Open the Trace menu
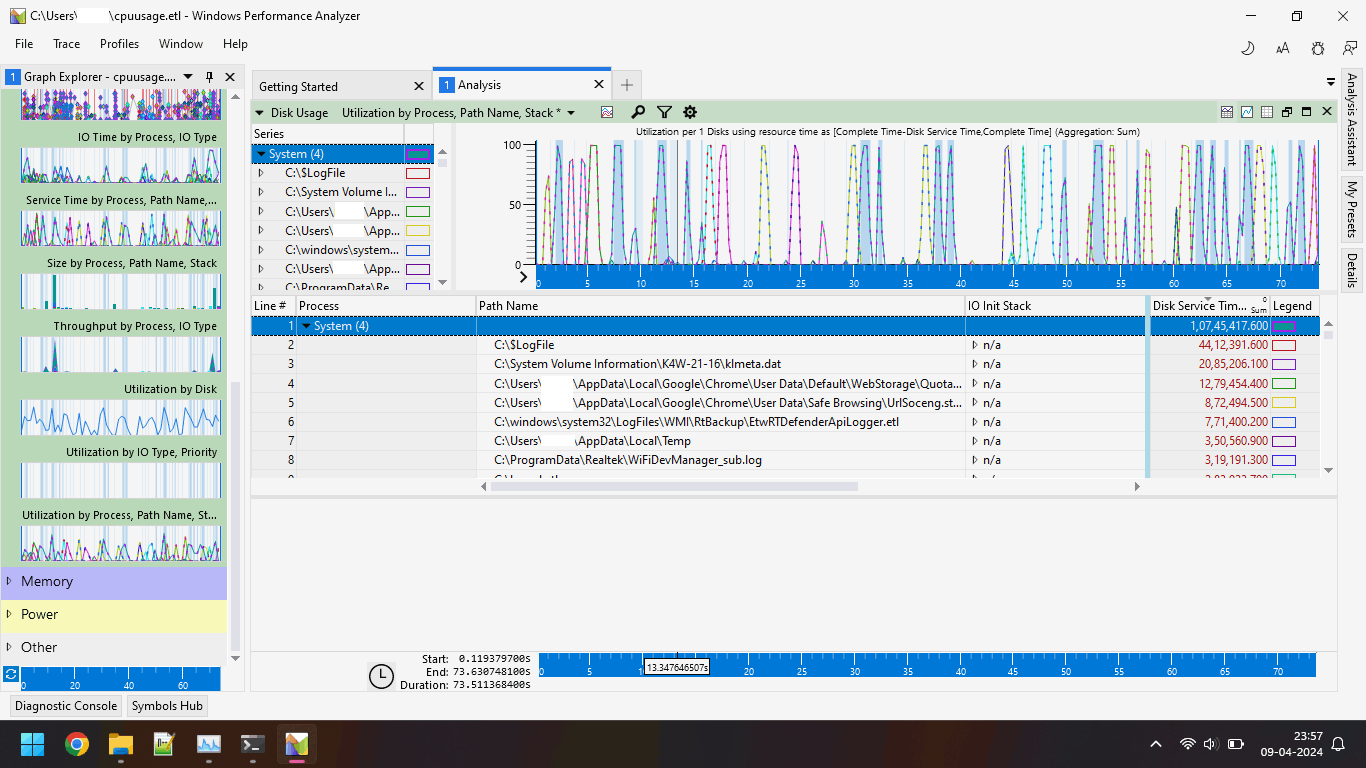Viewport: 1366px width, 768px height. (x=67, y=44)
